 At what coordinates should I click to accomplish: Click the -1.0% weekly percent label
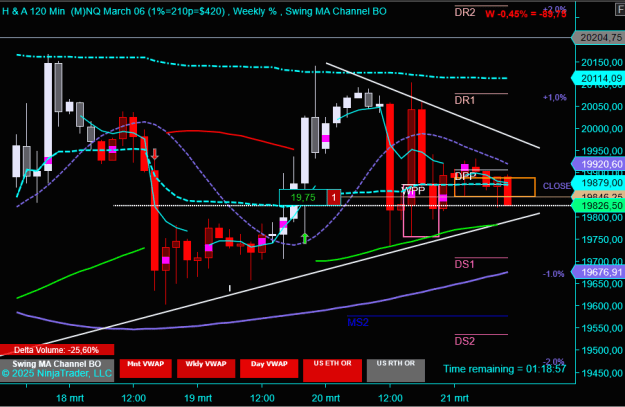[554, 274]
